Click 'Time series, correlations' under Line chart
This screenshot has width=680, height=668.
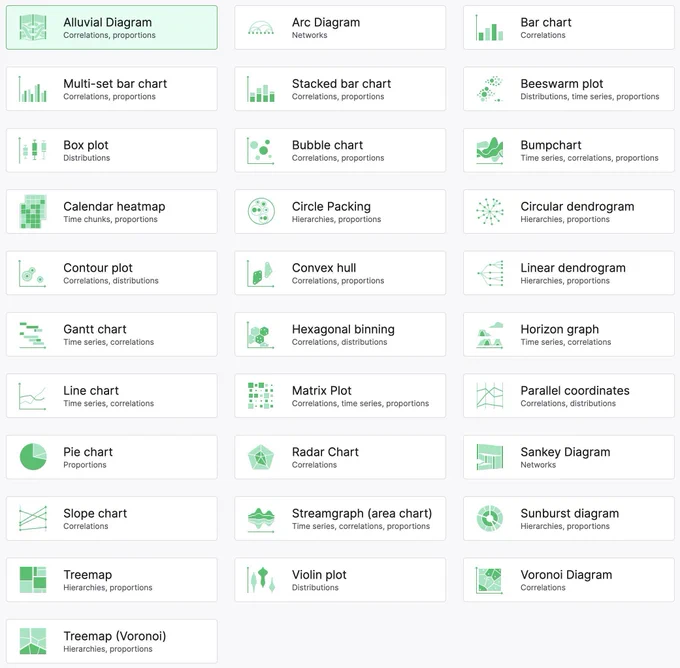(108, 403)
